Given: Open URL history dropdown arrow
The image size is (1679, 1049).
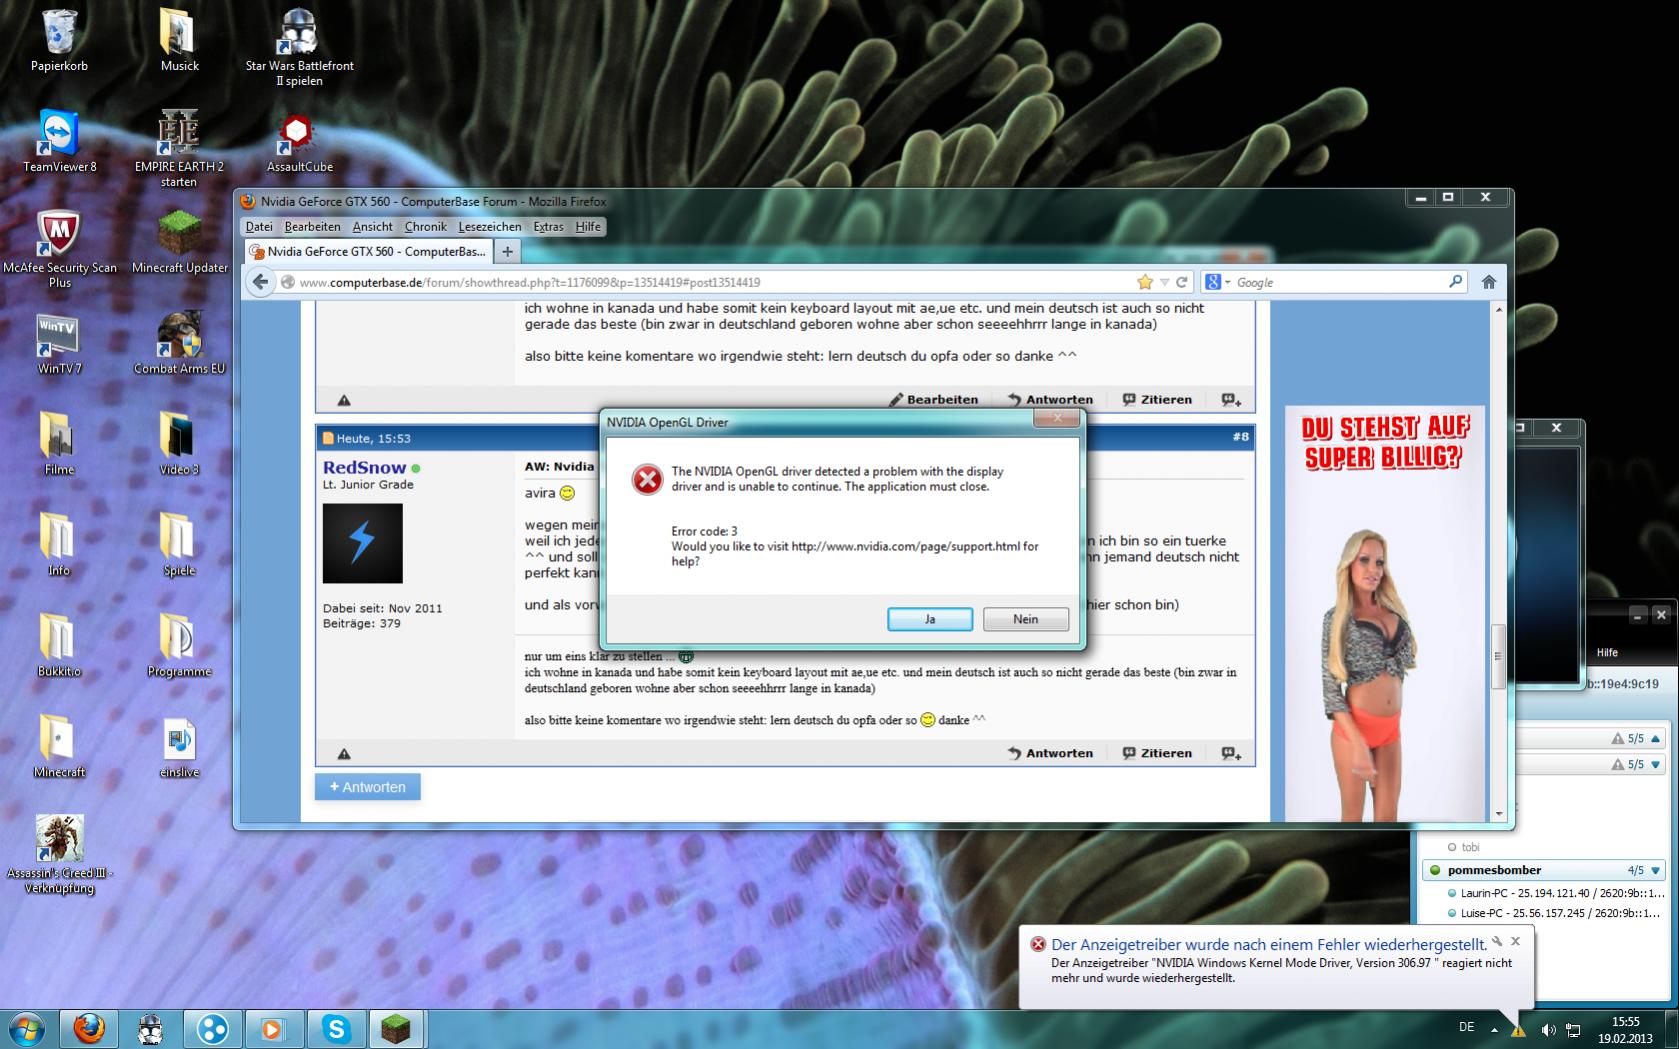Looking at the screenshot, I should coord(1164,283).
